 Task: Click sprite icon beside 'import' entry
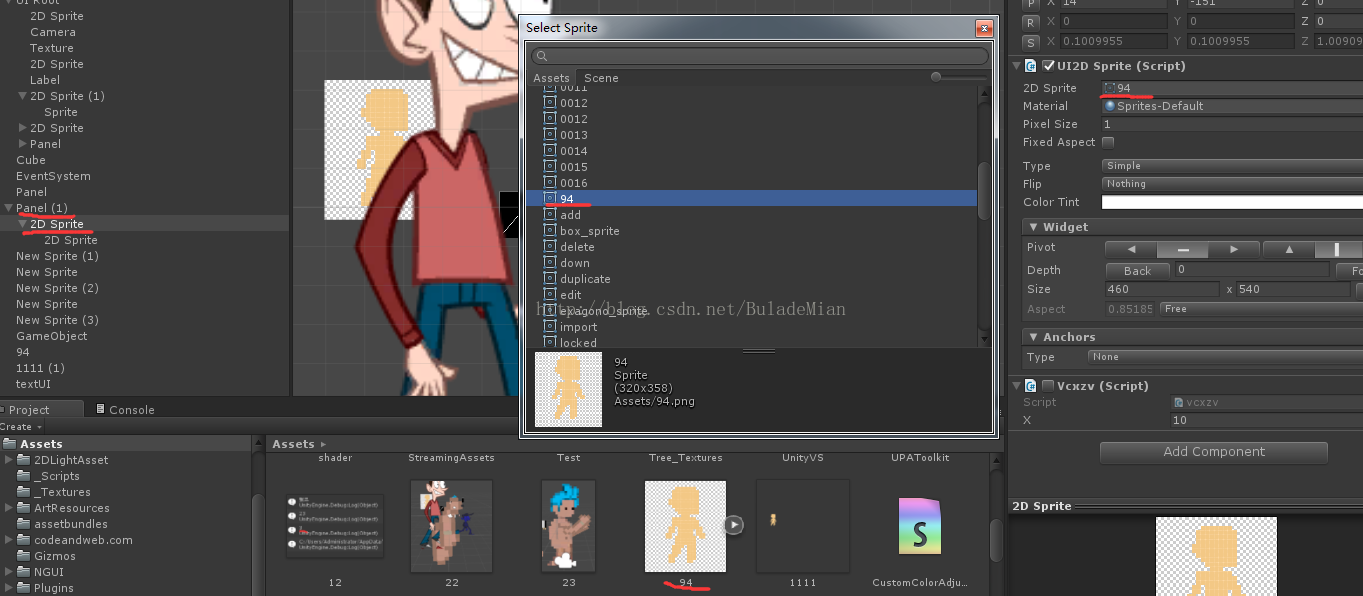tap(550, 327)
